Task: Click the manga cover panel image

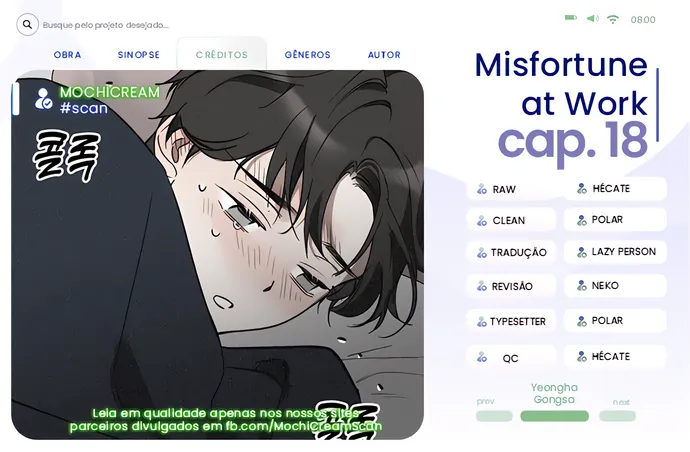Action: 217,254
